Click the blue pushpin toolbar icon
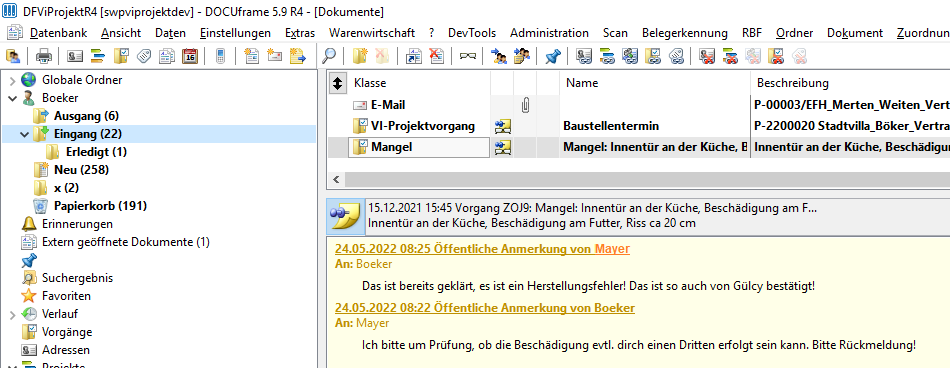The image size is (950, 368). pyautogui.click(x=553, y=57)
